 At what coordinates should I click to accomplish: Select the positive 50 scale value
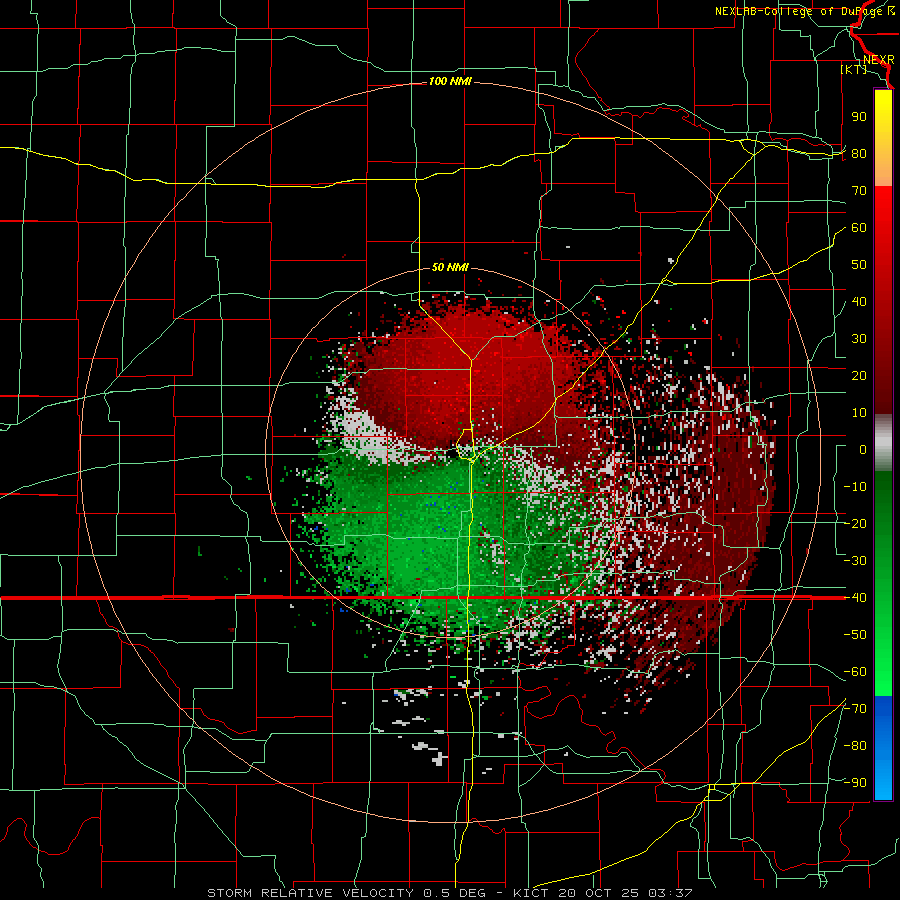(859, 265)
